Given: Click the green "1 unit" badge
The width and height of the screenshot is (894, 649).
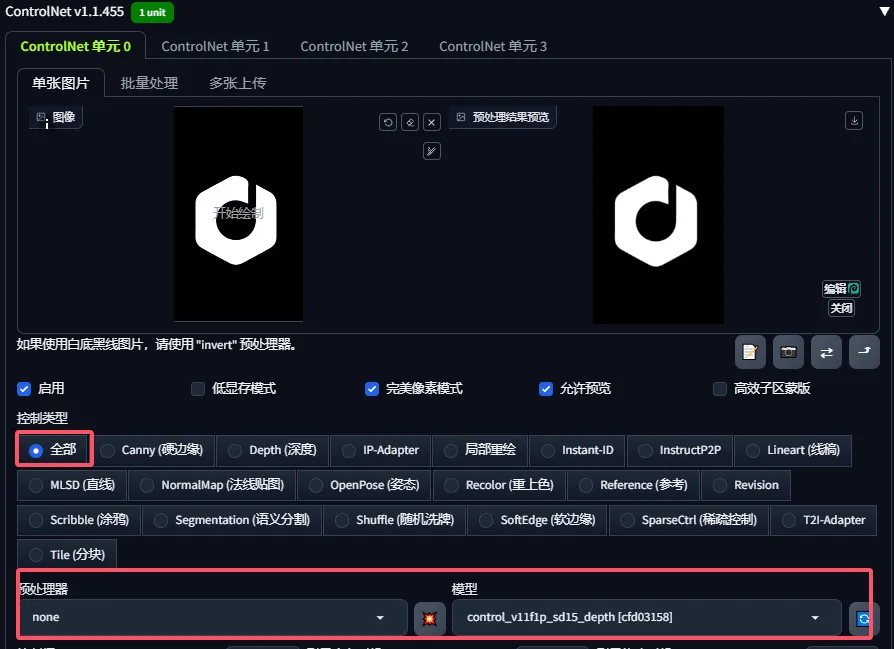Looking at the screenshot, I should click(152, 12).
